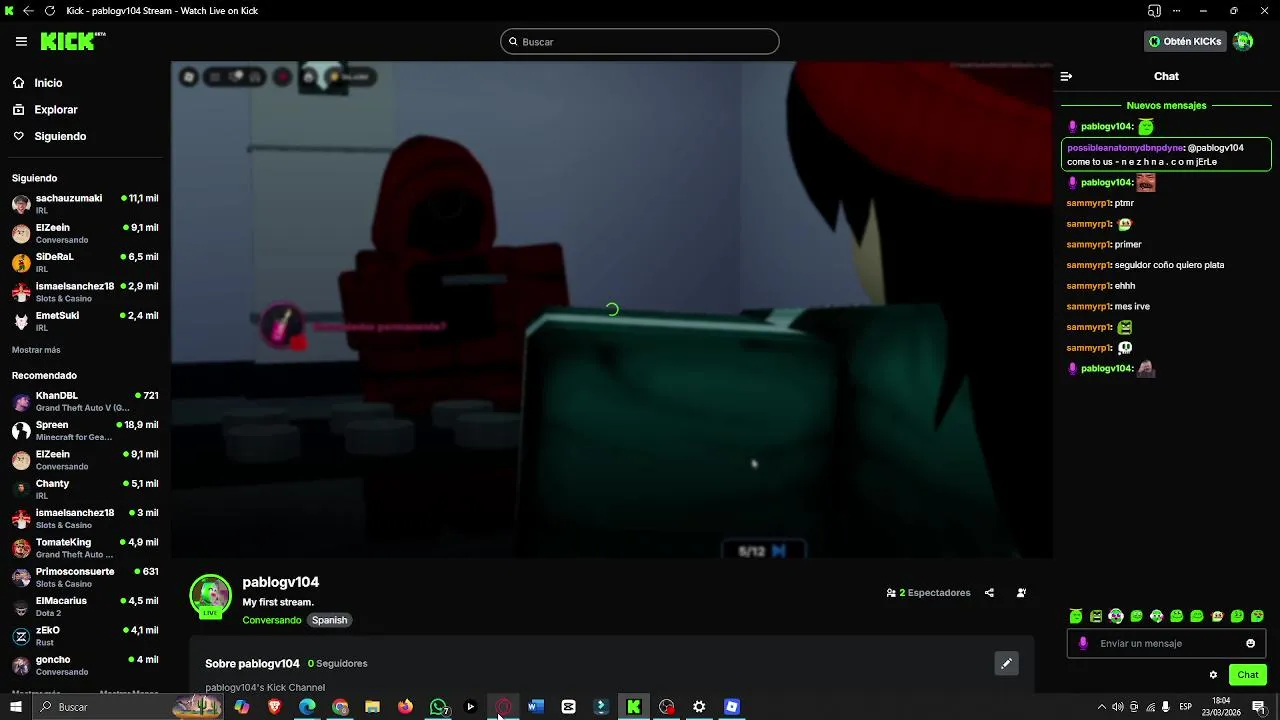Share the pablogv104 stream
1280x720 pixels.
point(989,593)
